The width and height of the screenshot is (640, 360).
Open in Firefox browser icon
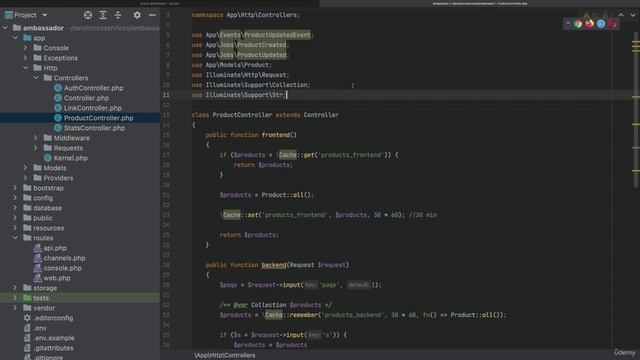point(589,24)
